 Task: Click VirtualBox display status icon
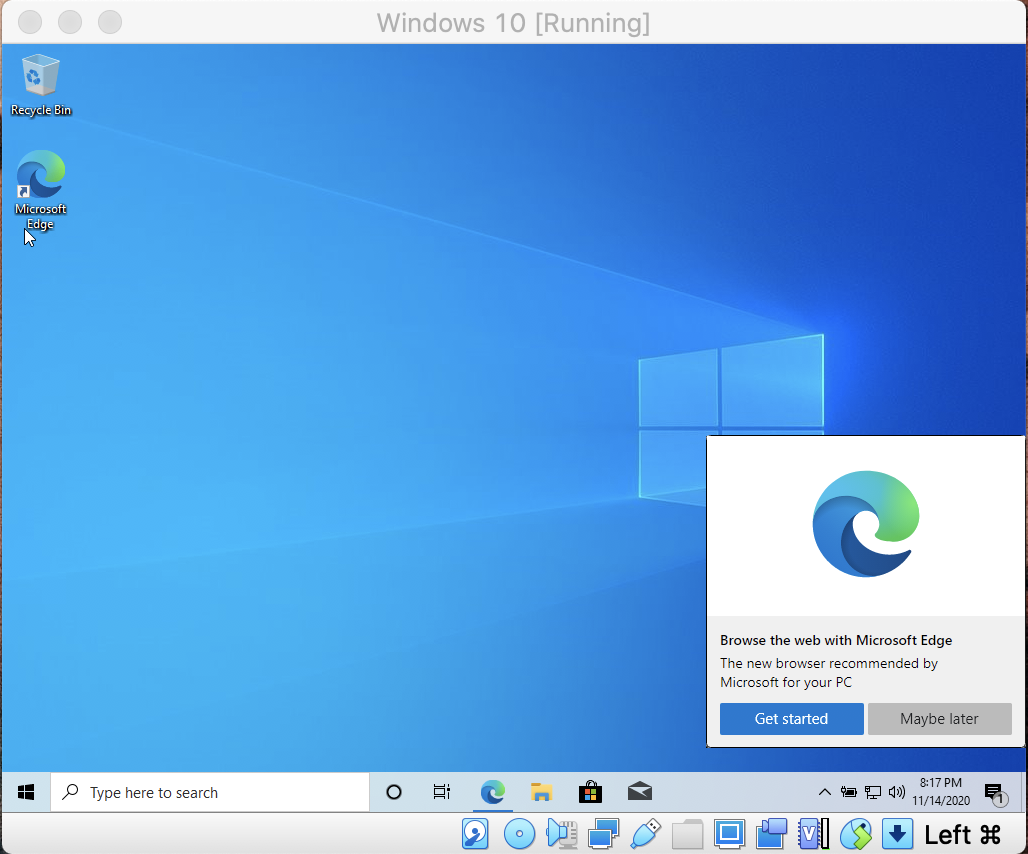[x=729, y=834]
